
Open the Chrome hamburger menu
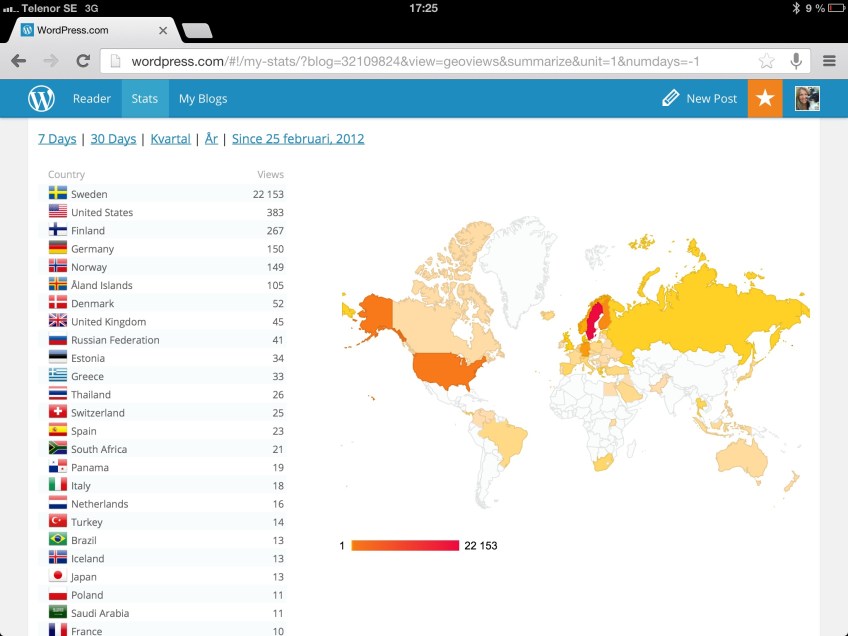point(829,61)
